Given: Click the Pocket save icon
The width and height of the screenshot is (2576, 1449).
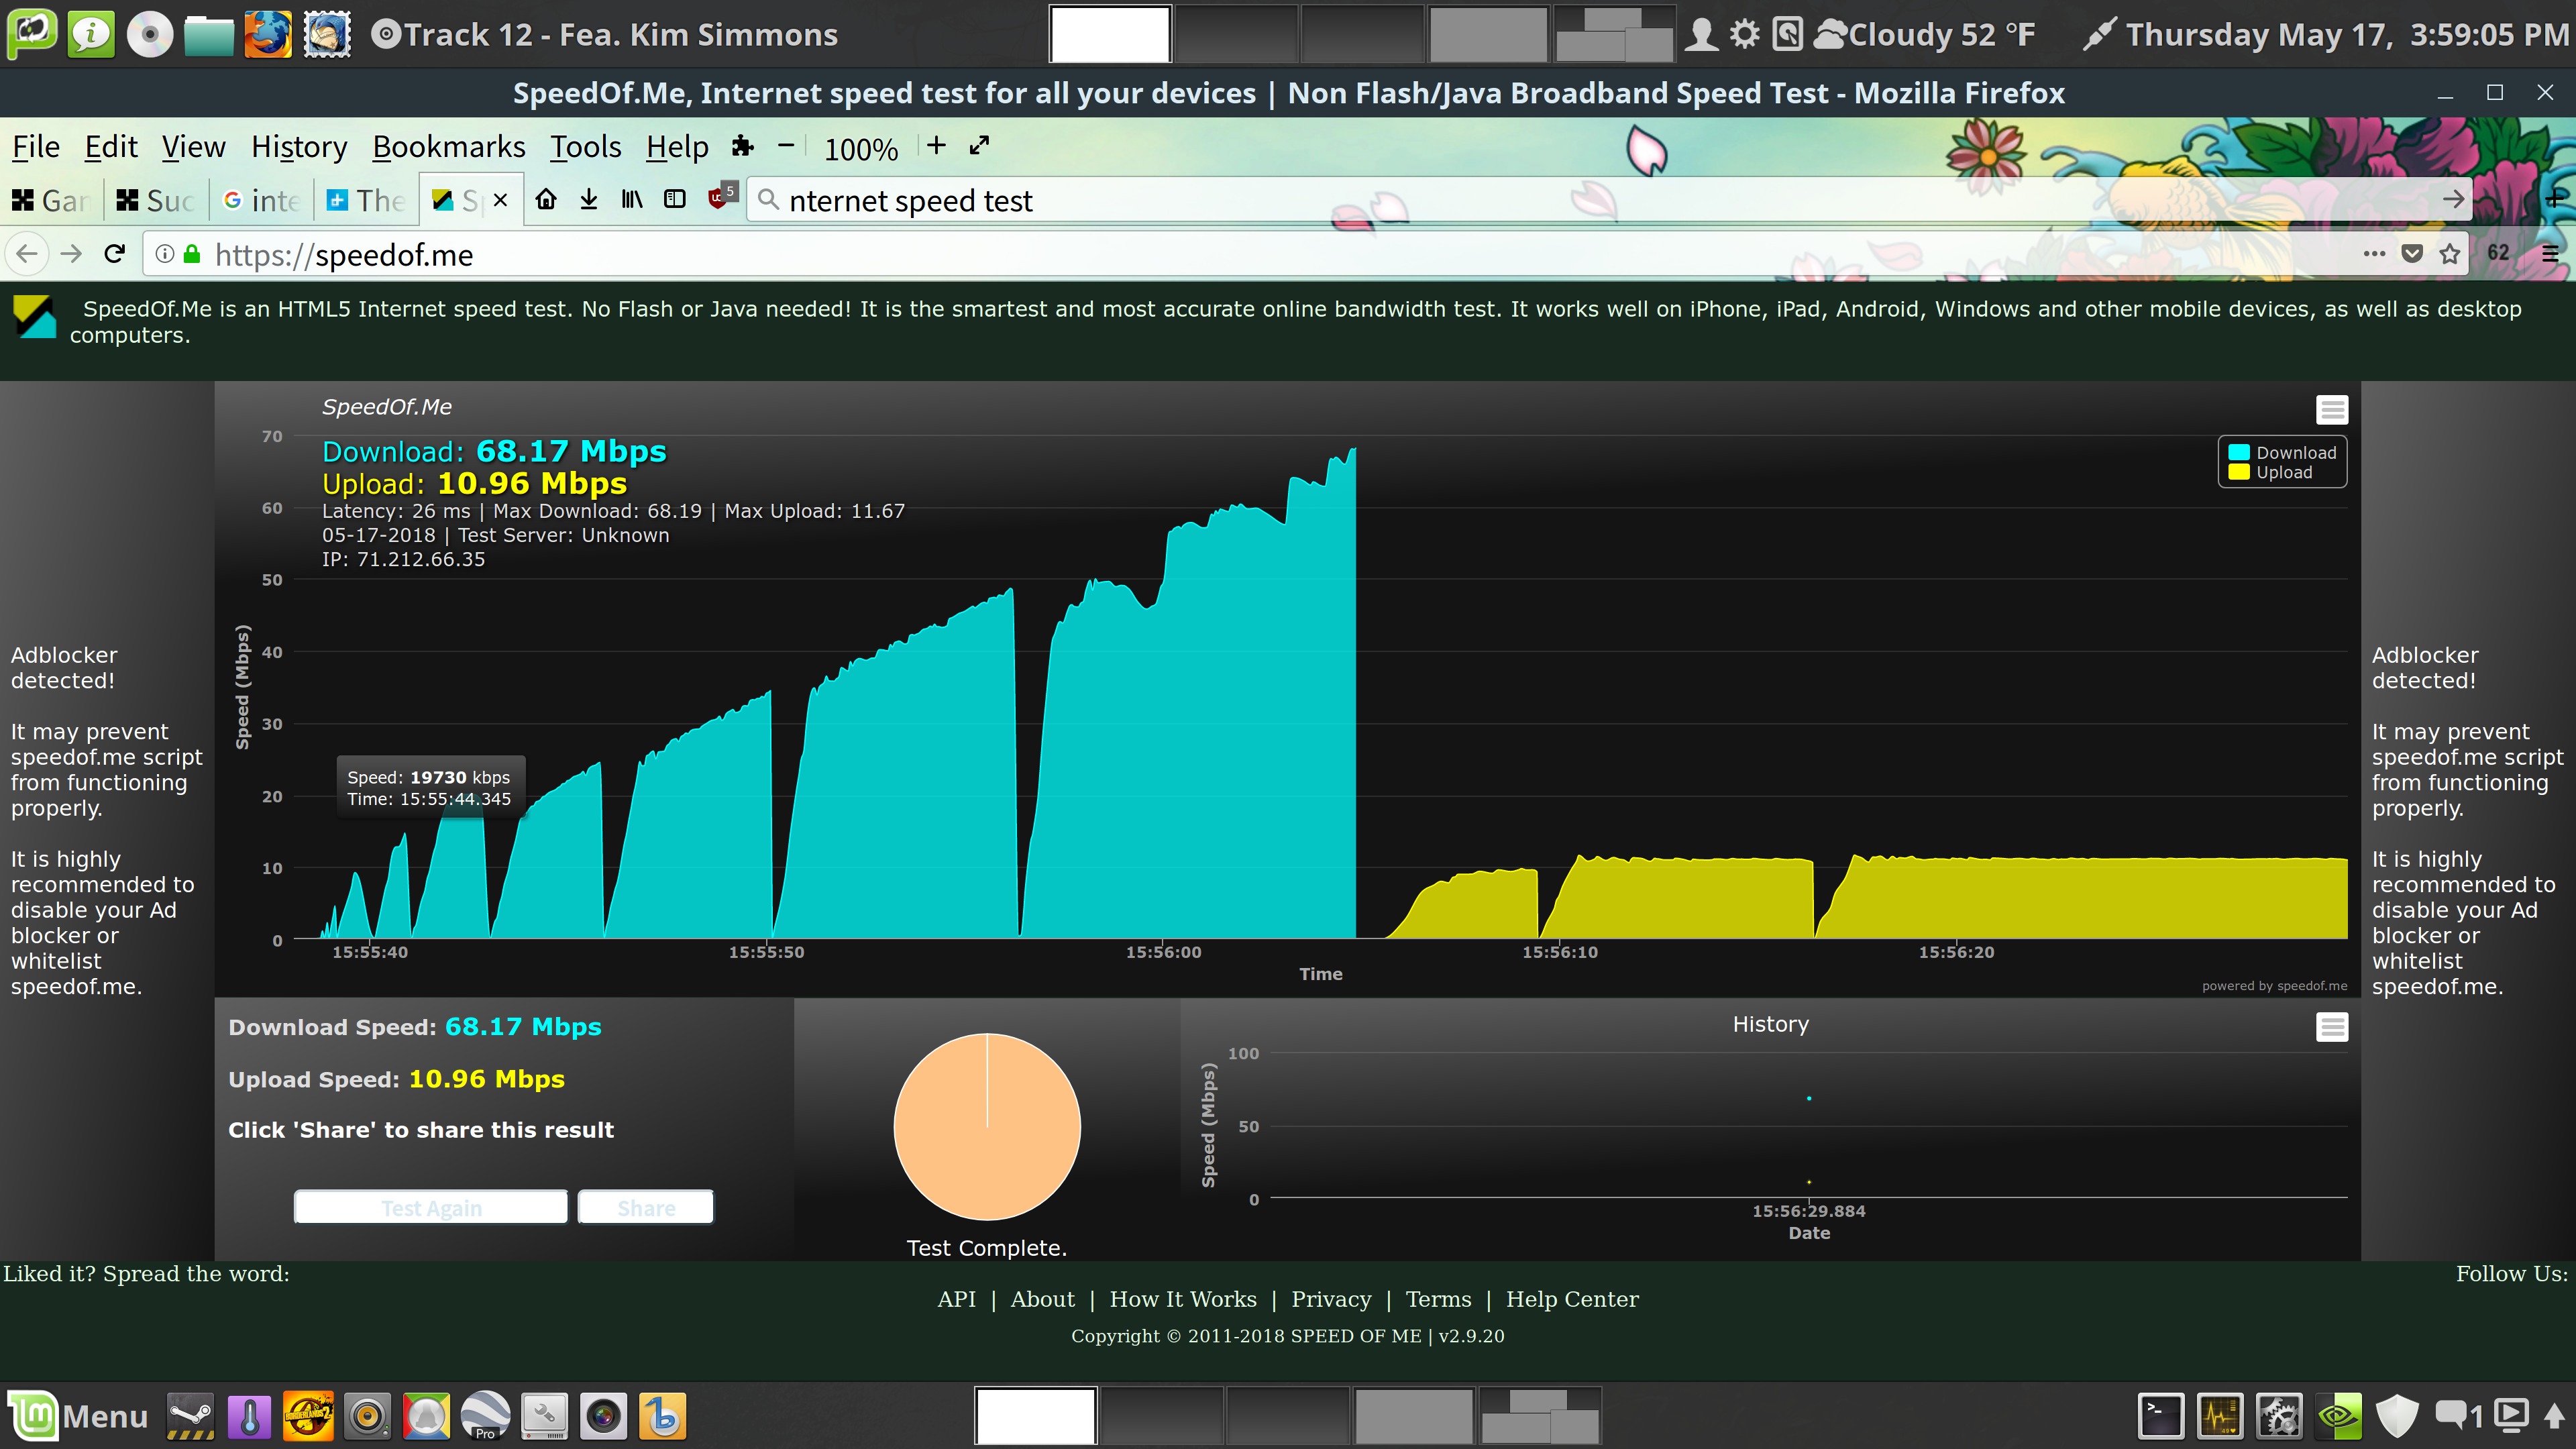Looking at the screenshot, I should tap(2412, 254).
